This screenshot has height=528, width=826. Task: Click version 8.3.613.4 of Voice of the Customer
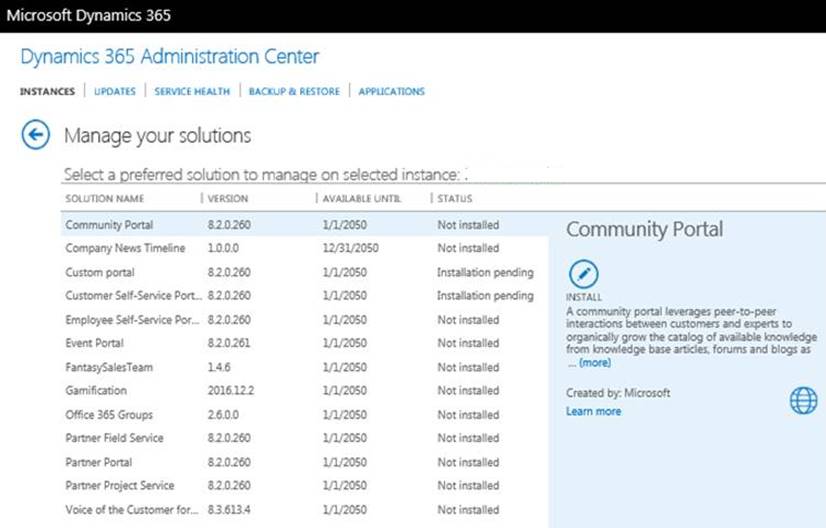(229, 510)
